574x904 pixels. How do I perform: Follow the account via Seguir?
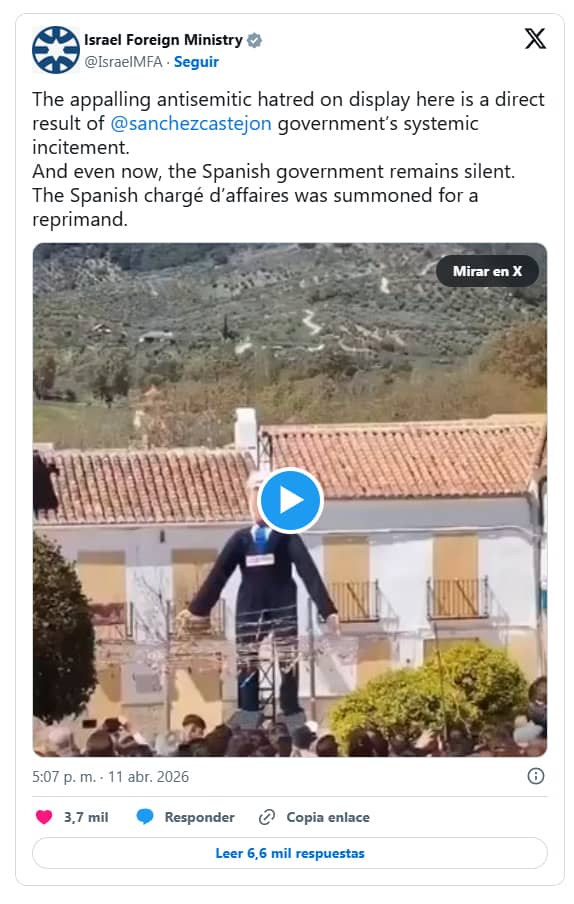tap(196, 62)
